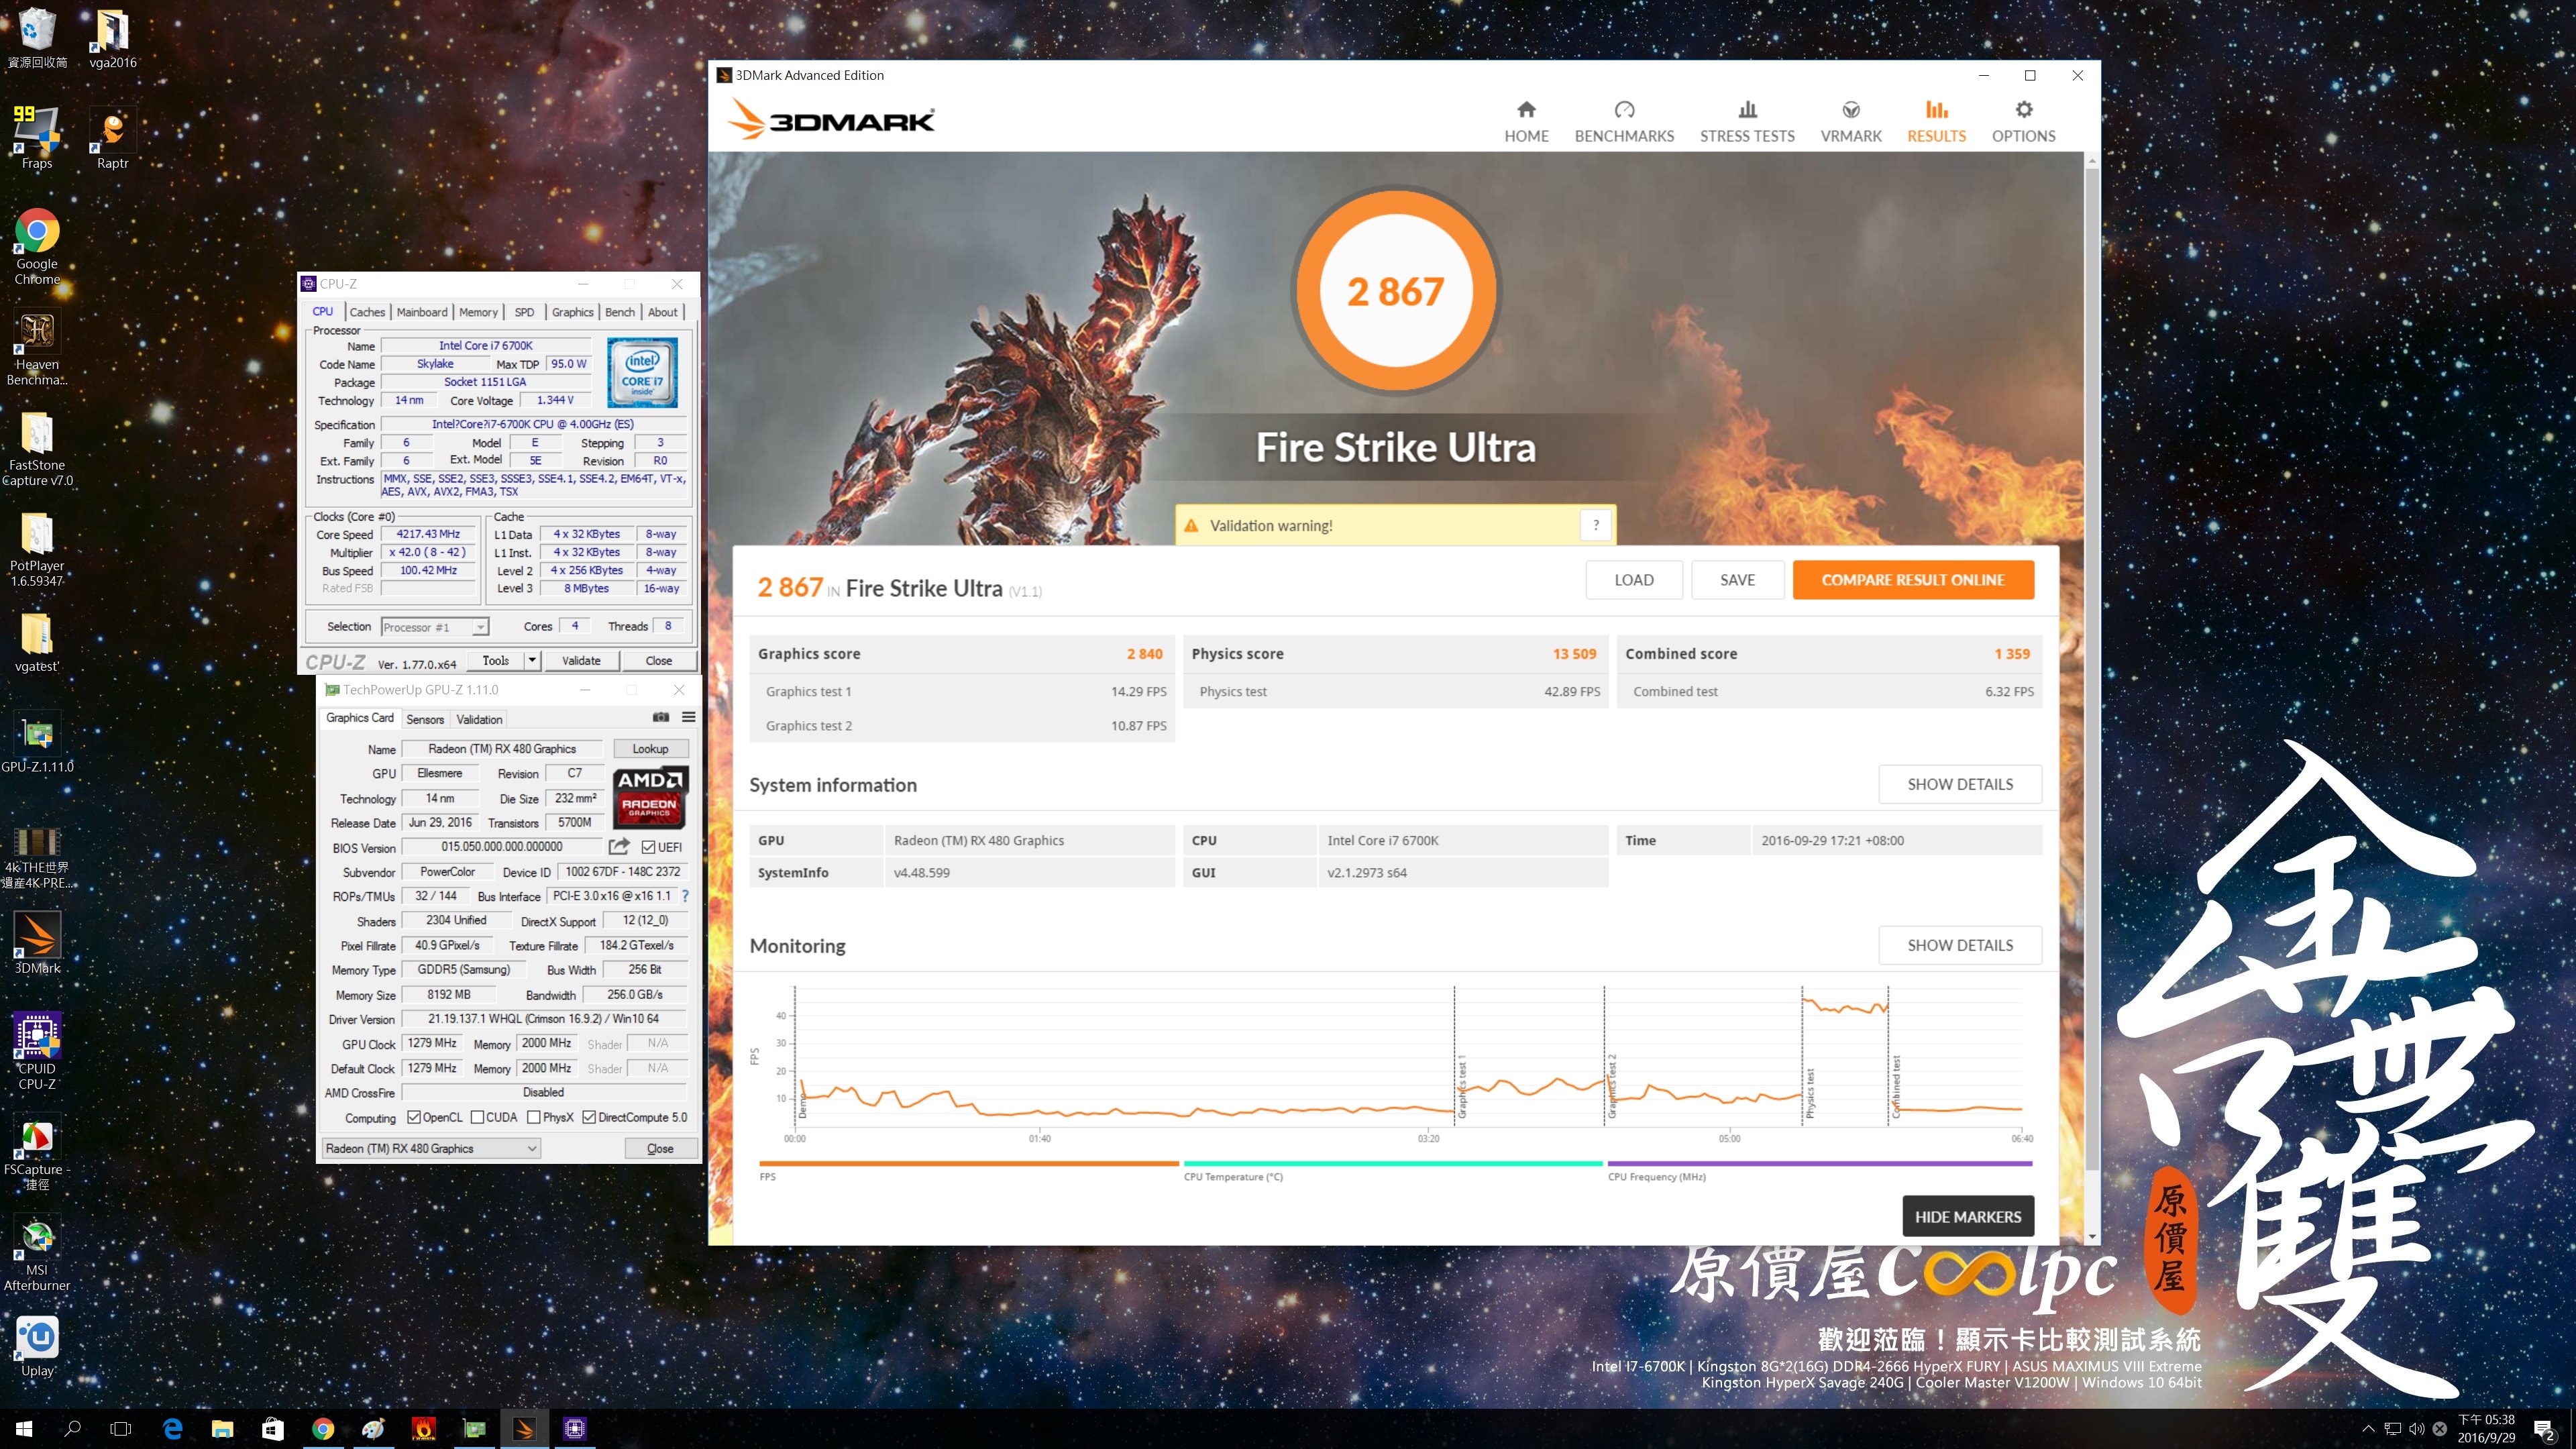
Task: Open Windows Start menu
Action: [24, 1428]
